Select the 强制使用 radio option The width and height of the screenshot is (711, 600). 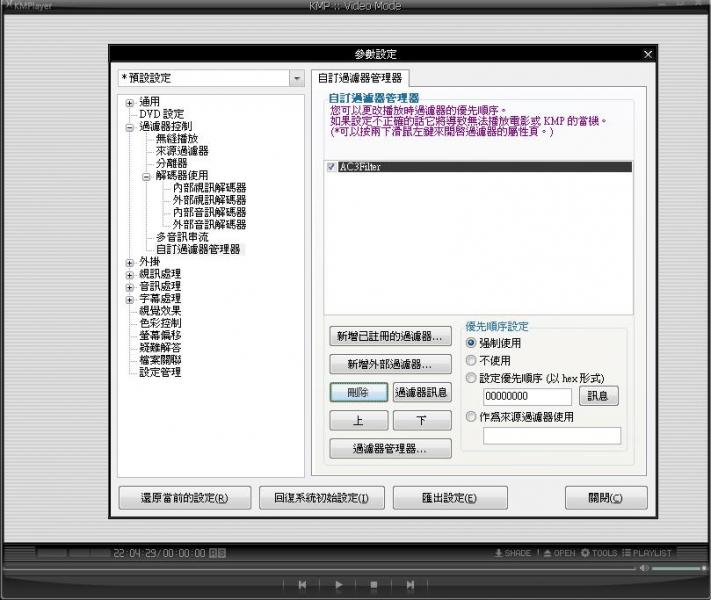(471, 343)
